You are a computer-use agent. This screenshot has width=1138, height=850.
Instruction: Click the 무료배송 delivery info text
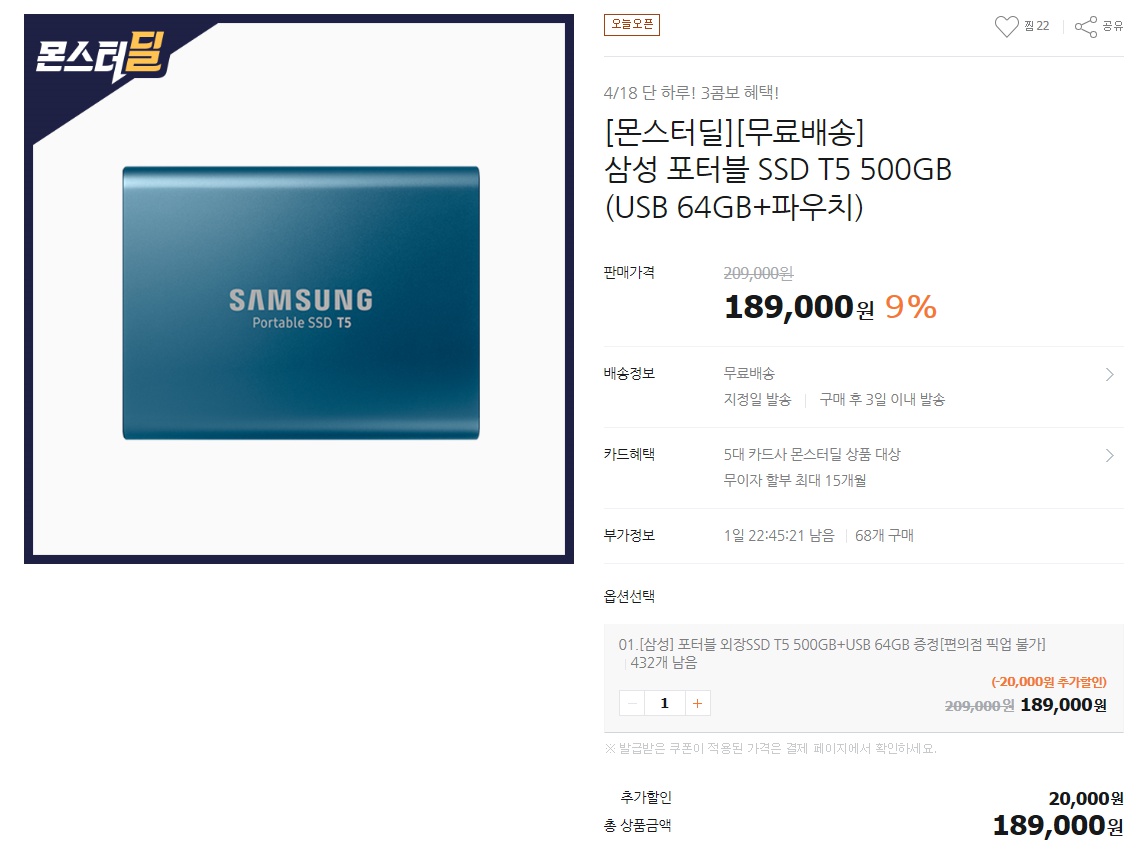[x=749, y=373]
